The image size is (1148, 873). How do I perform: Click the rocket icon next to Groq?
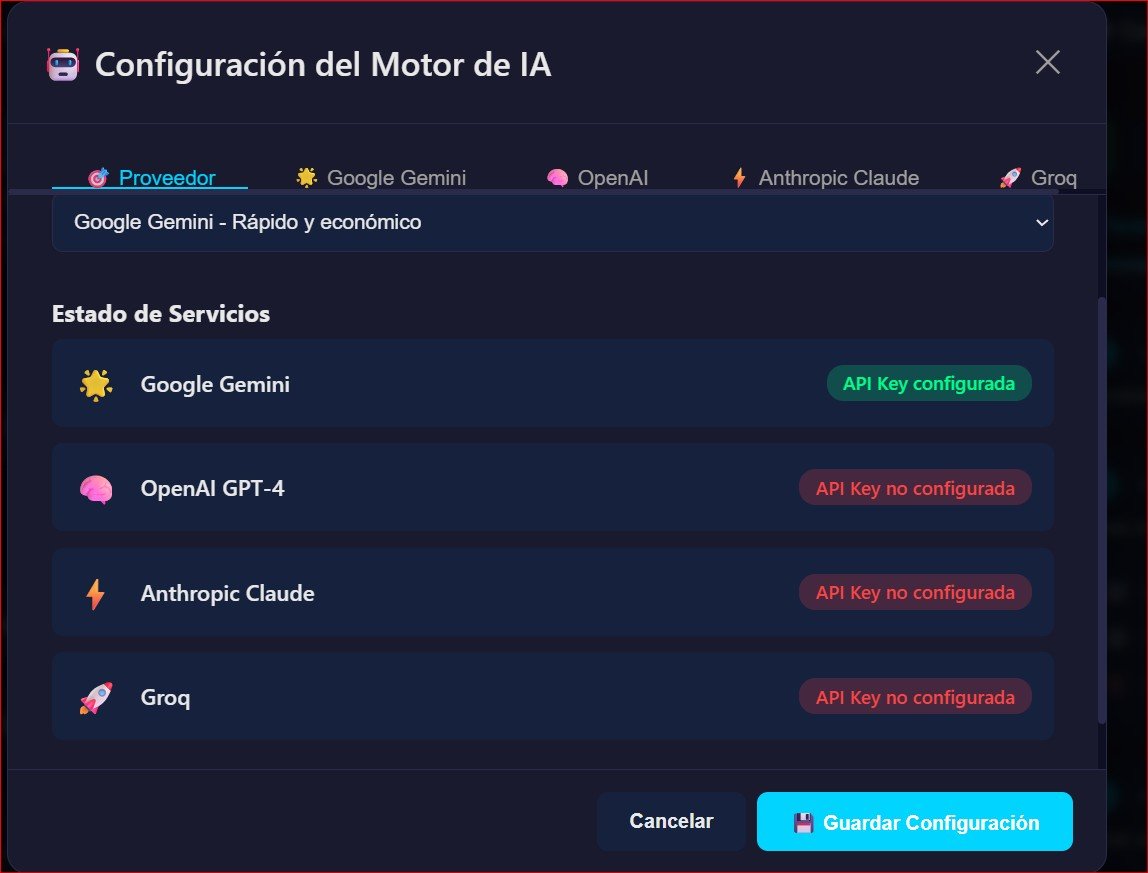tap(95, 697)
